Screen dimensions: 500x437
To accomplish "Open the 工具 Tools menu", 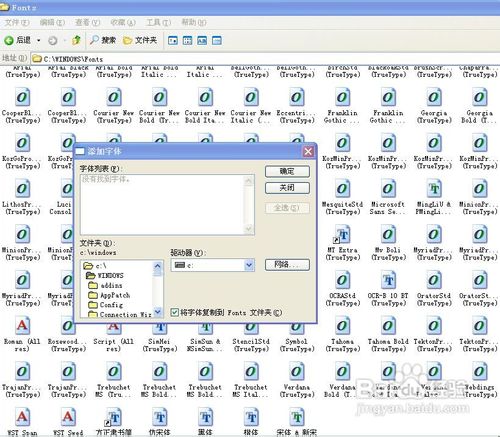I will point(158,22).
